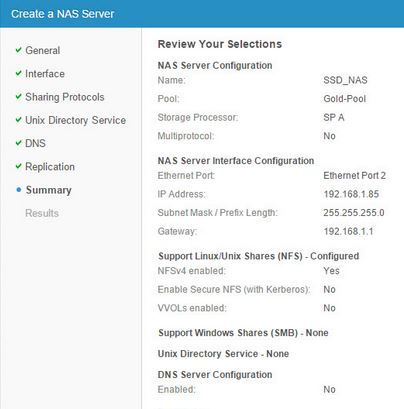
Task: Open the DNS step in the sidebar
Action: click(x=35, y=143)
